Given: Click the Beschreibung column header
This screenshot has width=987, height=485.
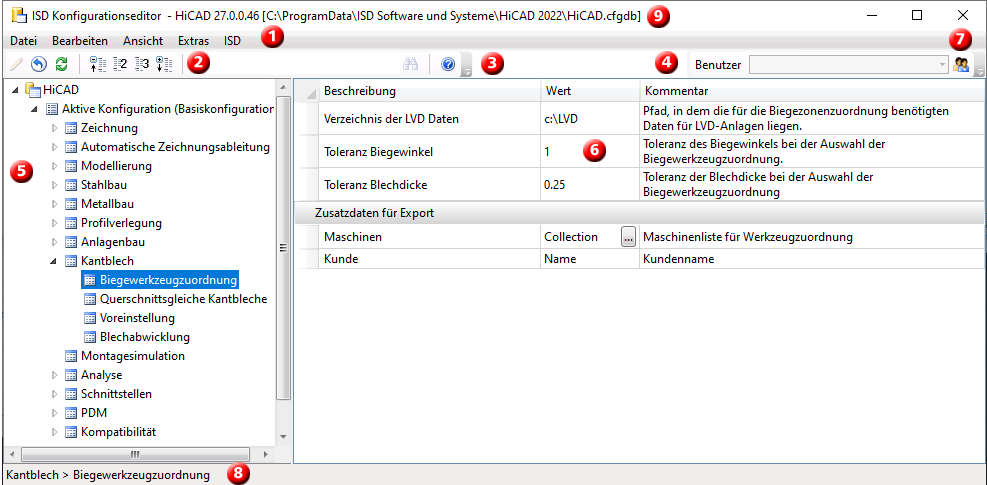Looking at the screenshot, I should (x=429, y=91).
